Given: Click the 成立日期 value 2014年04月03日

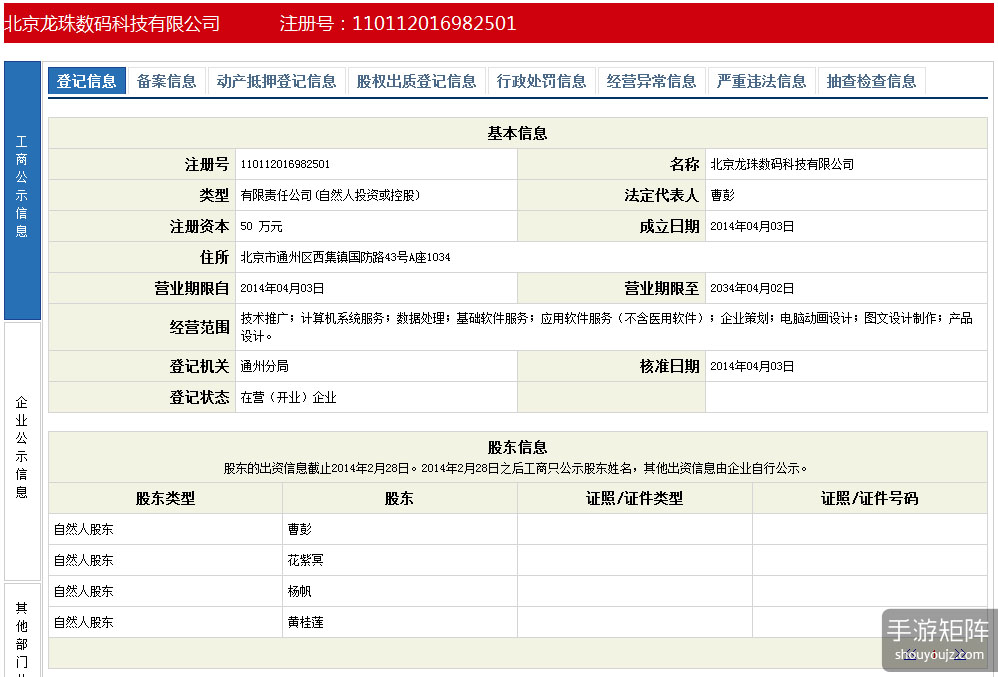Looking at the screenshot, I should [752, 227].
